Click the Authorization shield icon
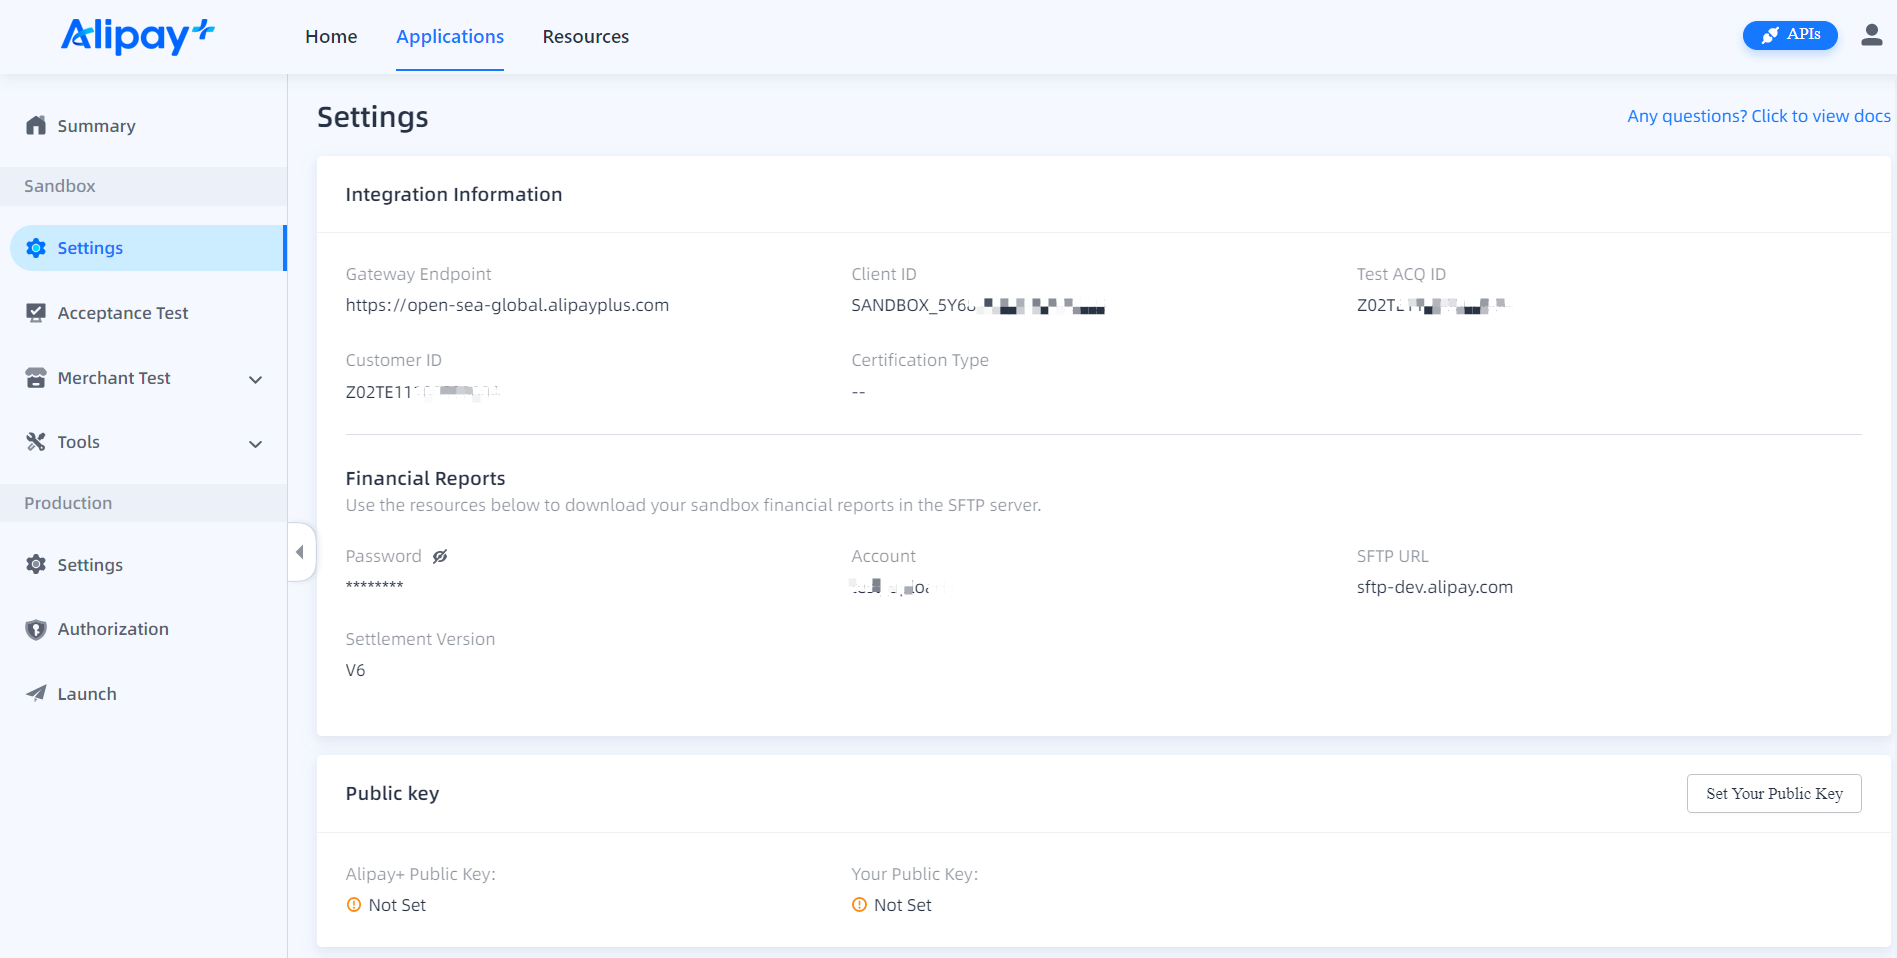The image size is (1897, 958). [36, 629]
